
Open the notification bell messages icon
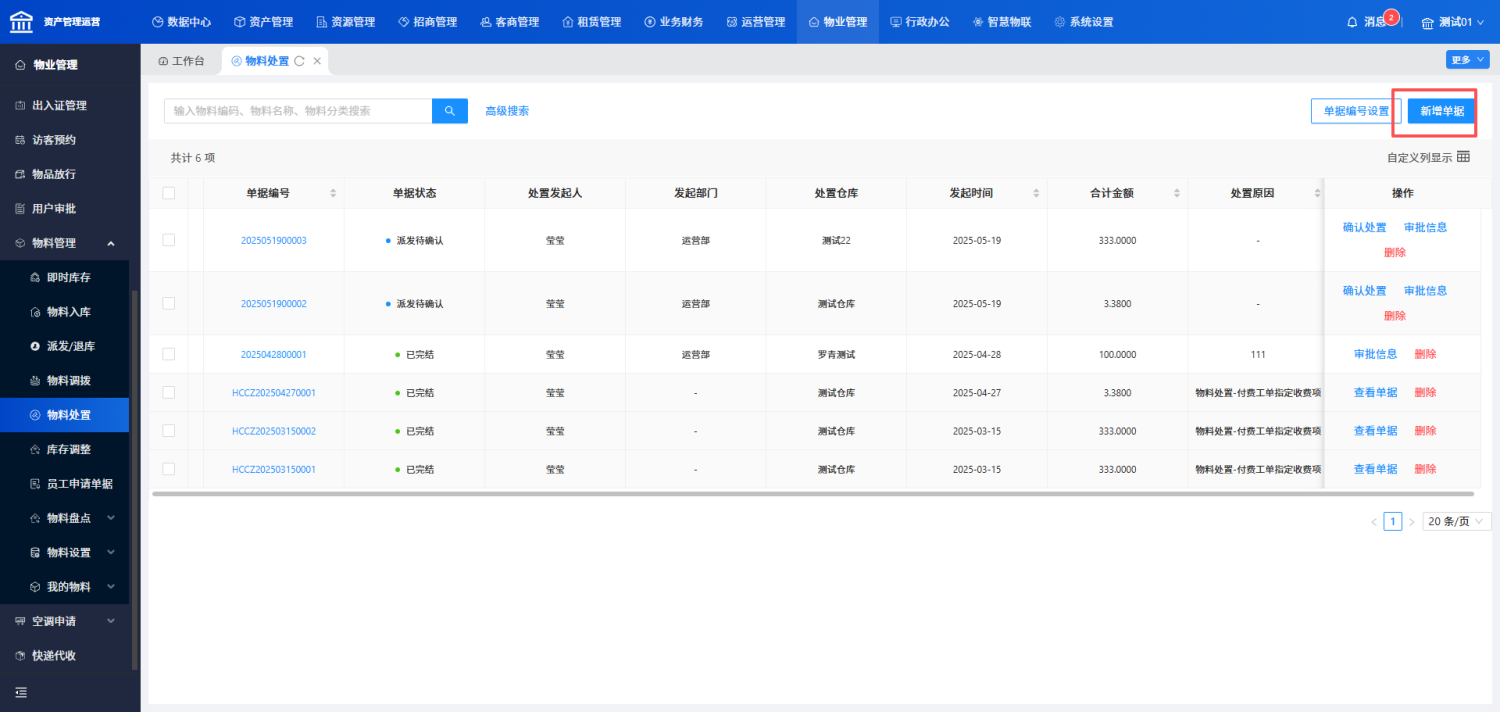(1352, 22)
